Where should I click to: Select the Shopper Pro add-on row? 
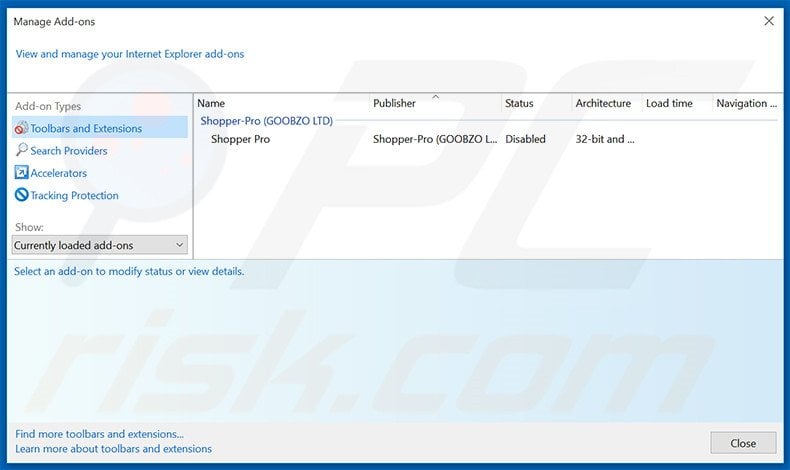[240, 139]
